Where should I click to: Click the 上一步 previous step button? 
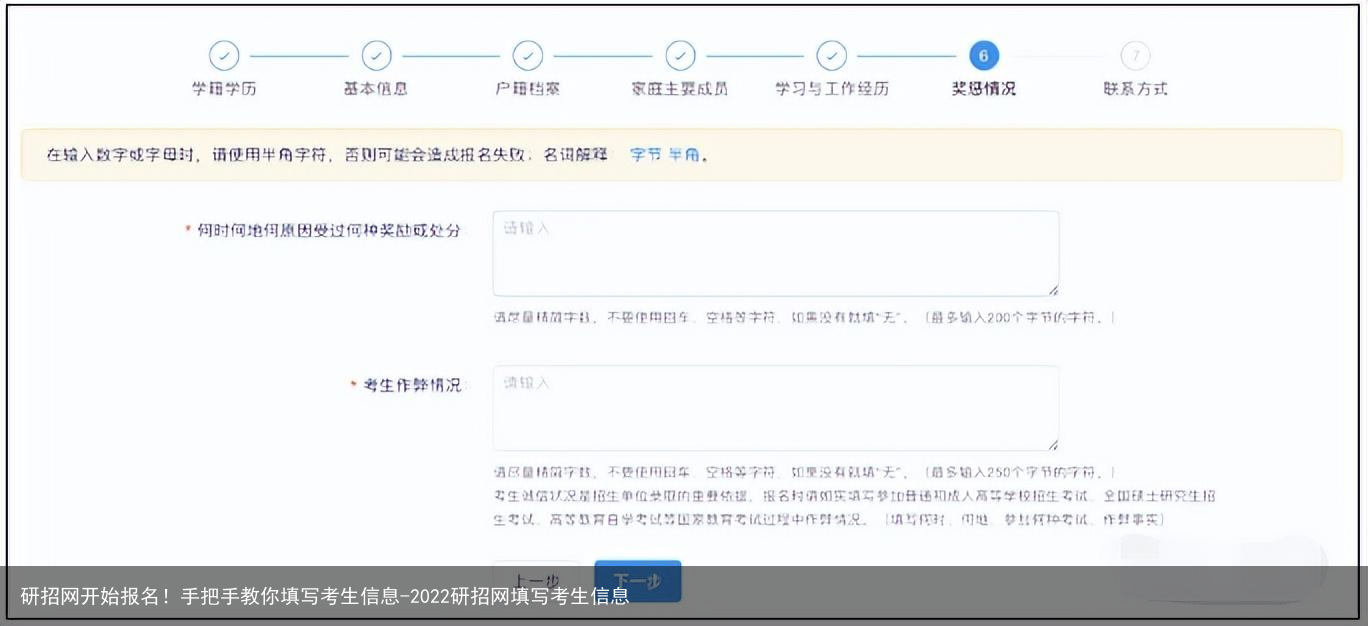536,580
